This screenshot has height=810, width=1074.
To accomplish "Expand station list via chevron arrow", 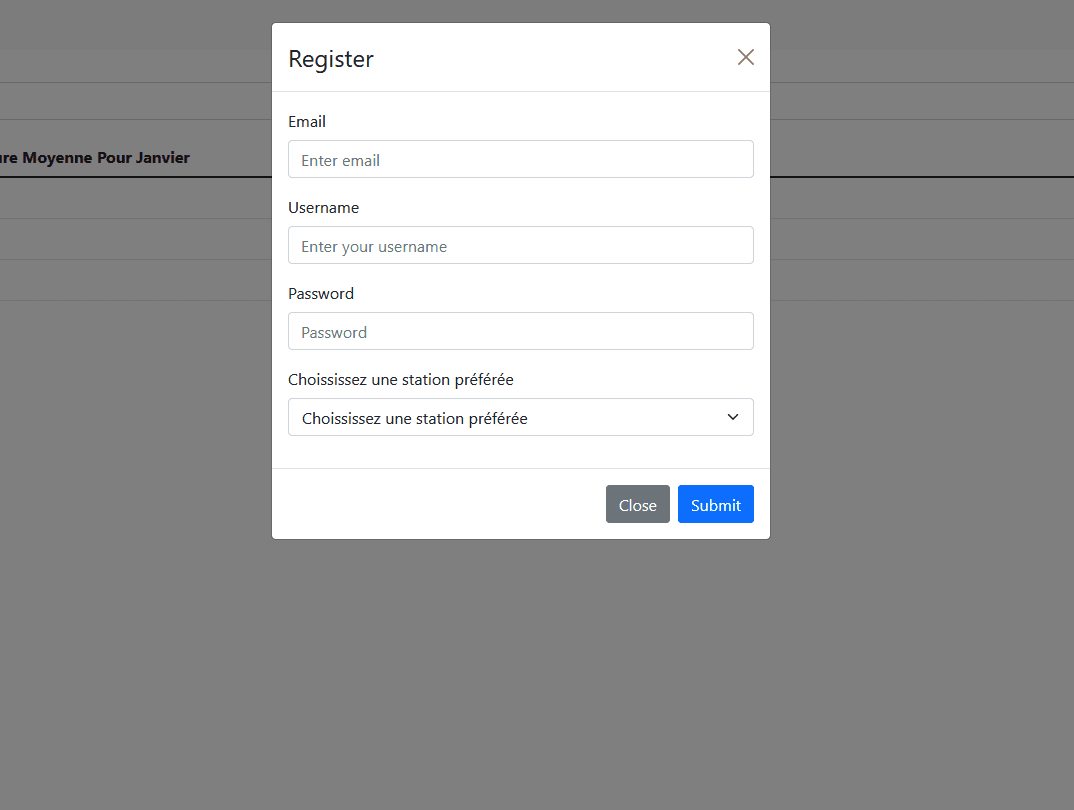I will pyautogui.click(x=732, y=417).
